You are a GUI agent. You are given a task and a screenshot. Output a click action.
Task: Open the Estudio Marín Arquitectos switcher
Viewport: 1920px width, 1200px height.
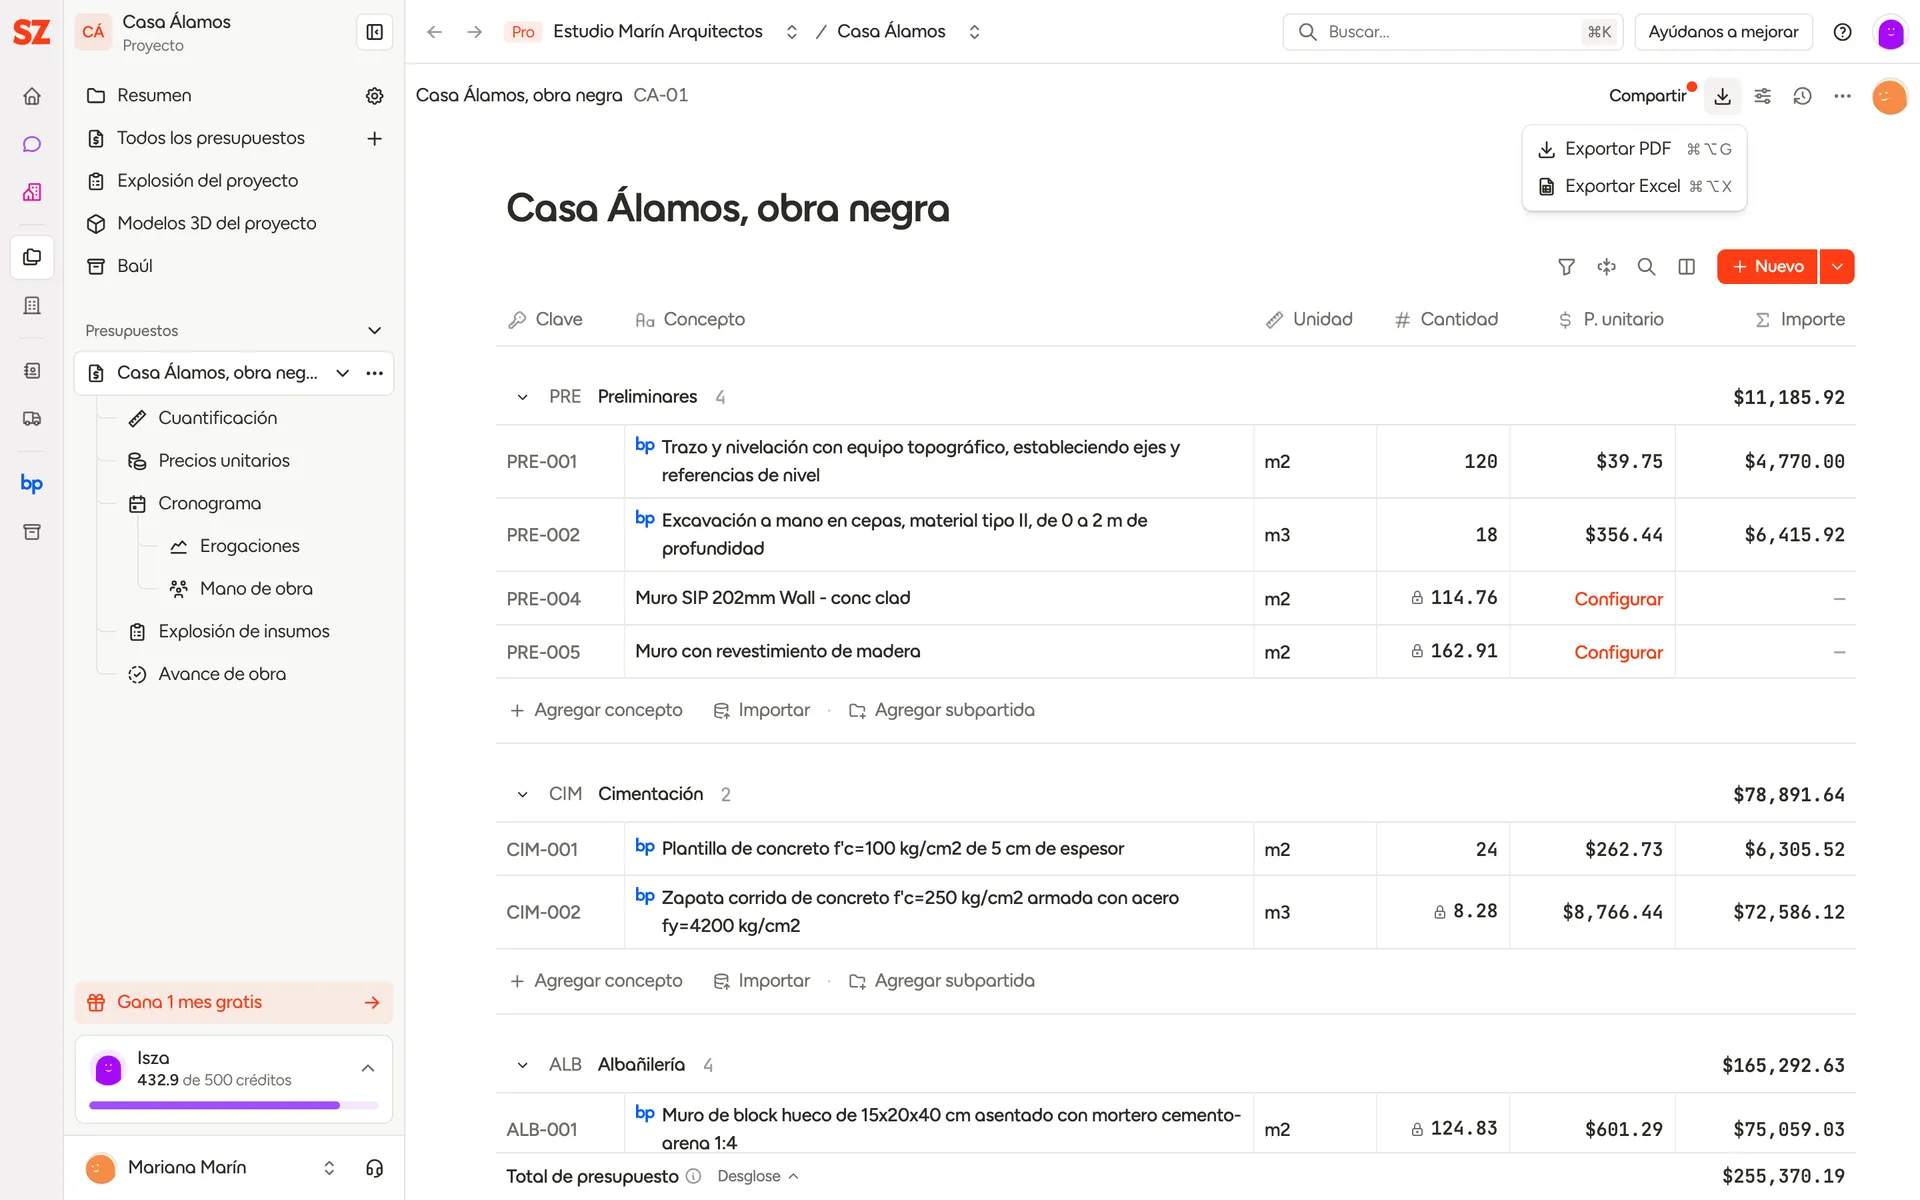click(x=792, y=32)
